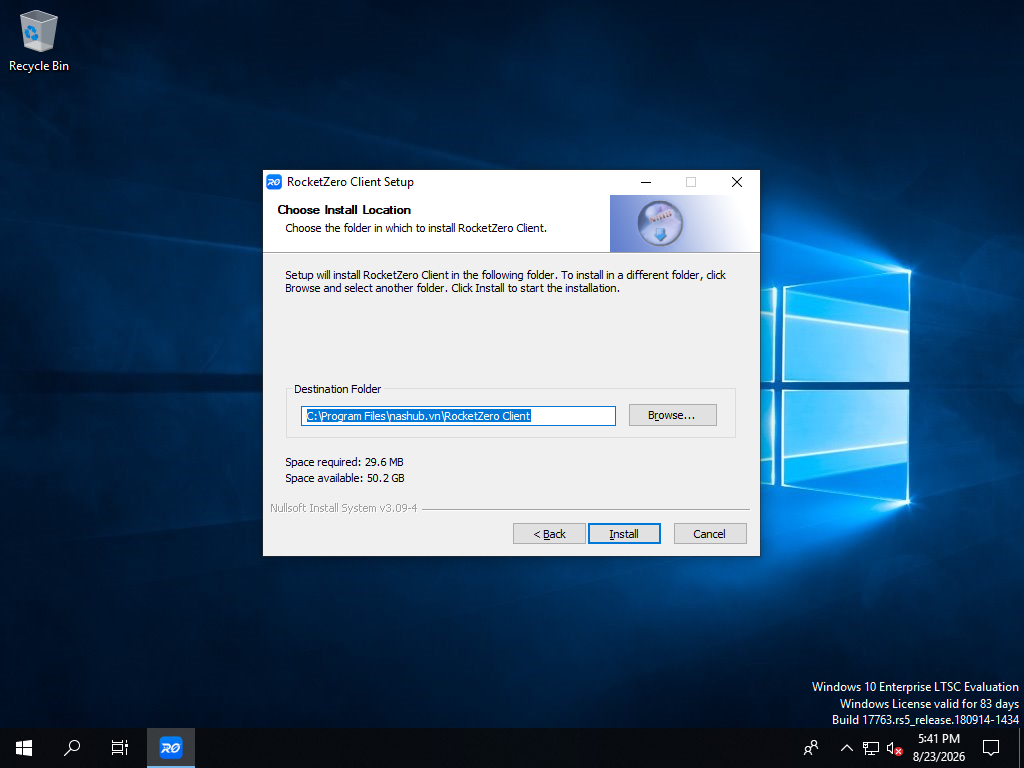This screenshot has width=1024, height=768.
Task: Click the 'RocketZero Client Setup' title text
Action: pyautogui.click(x=350, y=182)
